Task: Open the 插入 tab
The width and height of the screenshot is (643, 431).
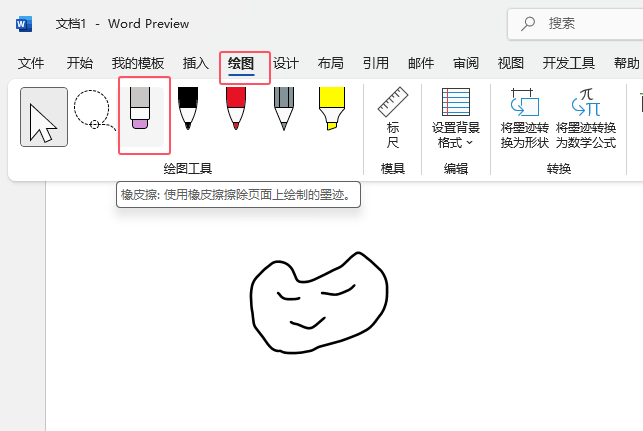Action: click(x=196, y=63)
